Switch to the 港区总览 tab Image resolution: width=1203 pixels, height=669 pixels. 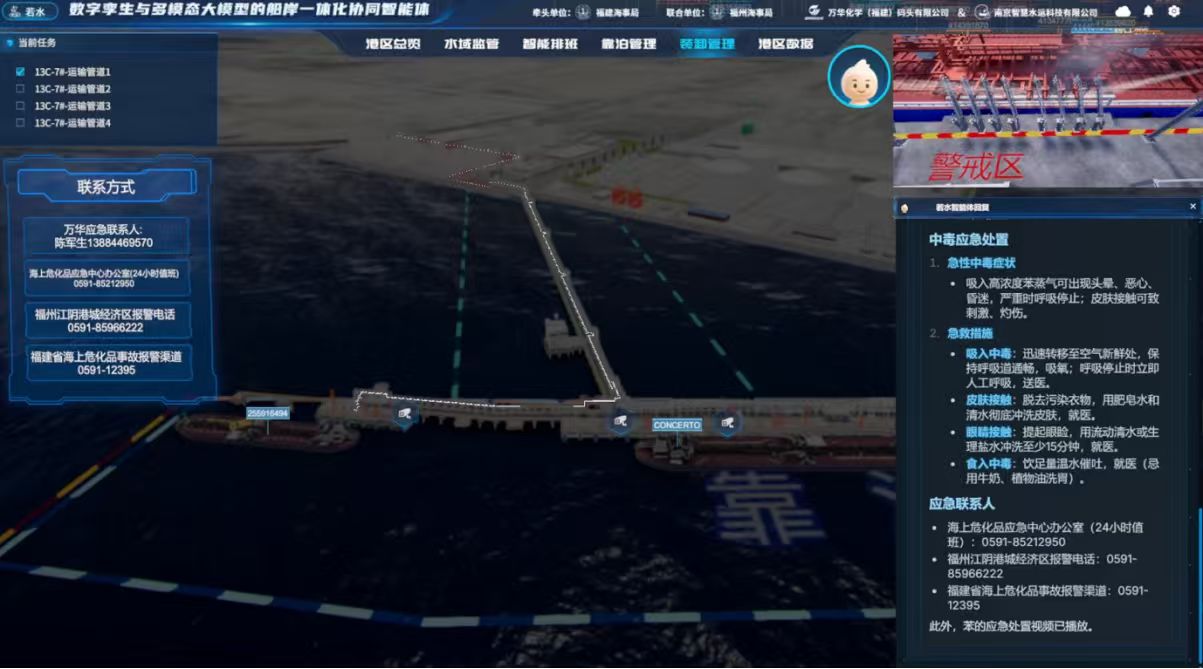click(392, 44)
